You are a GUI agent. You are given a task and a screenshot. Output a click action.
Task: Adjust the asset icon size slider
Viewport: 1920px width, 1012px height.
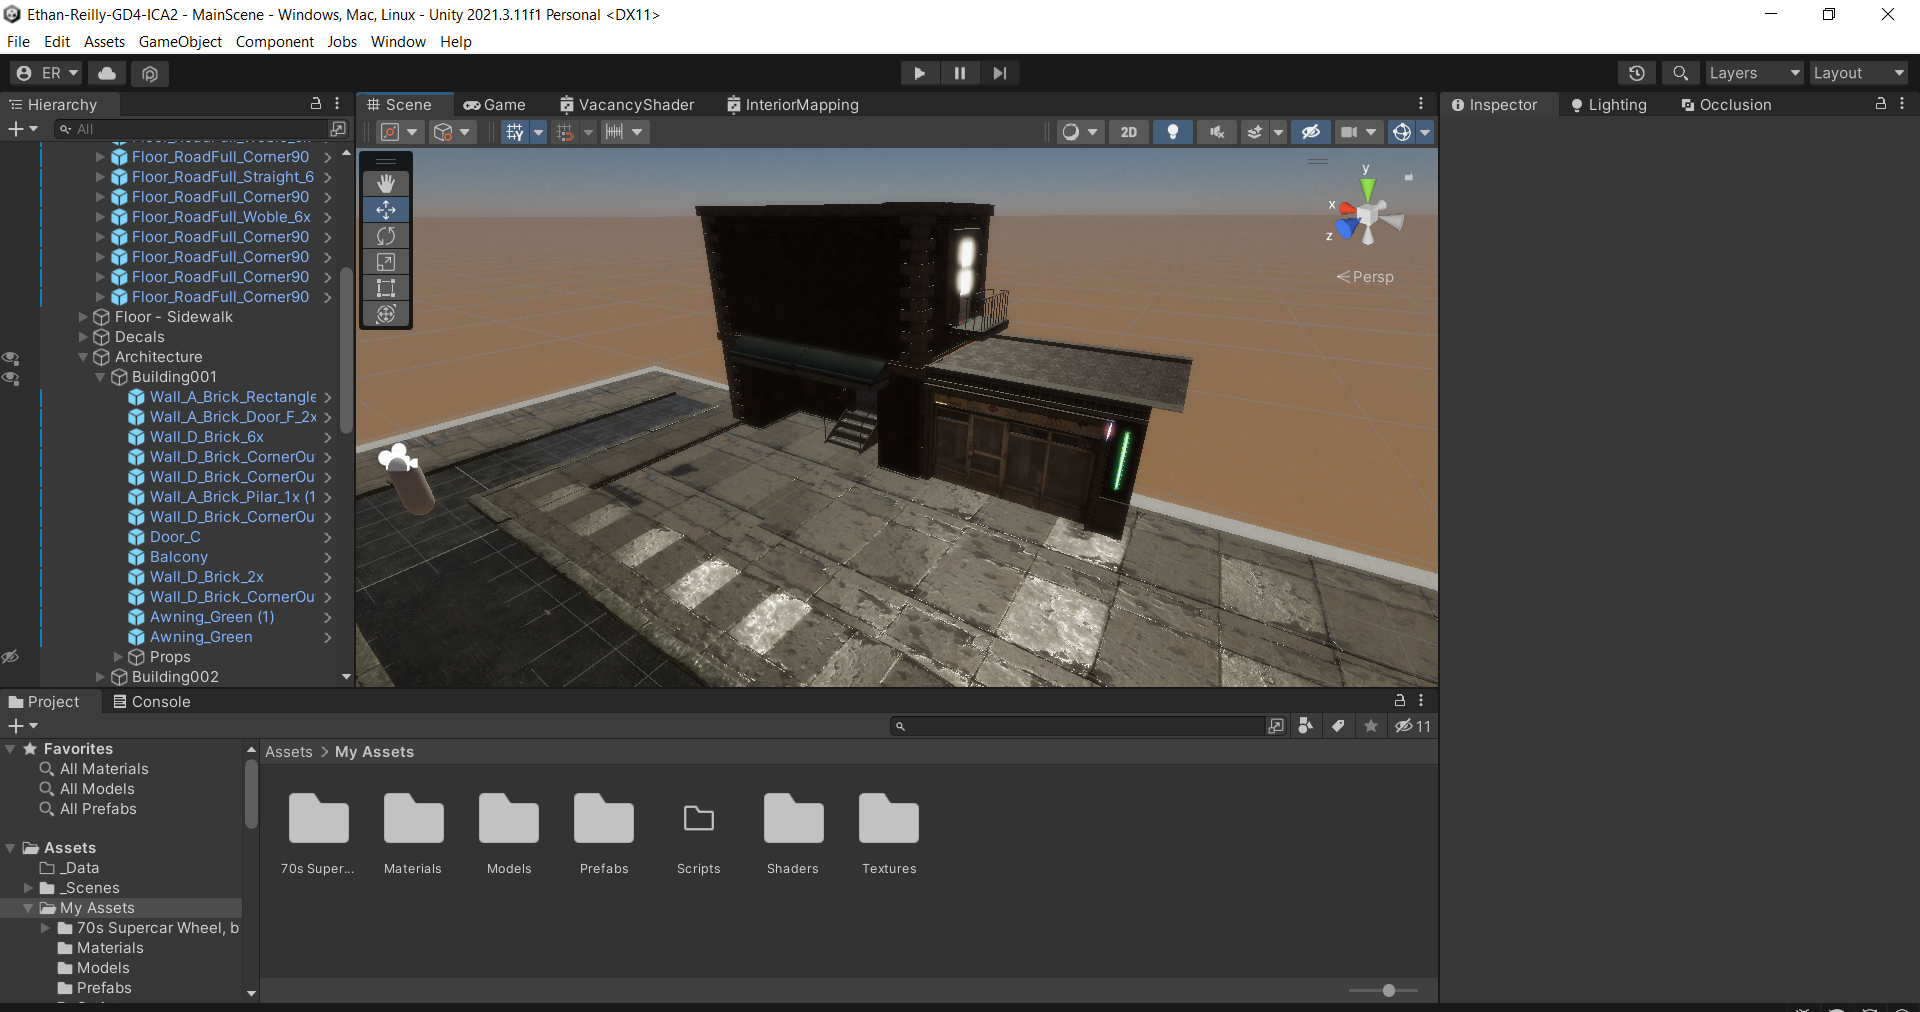tap(1388, 990)
